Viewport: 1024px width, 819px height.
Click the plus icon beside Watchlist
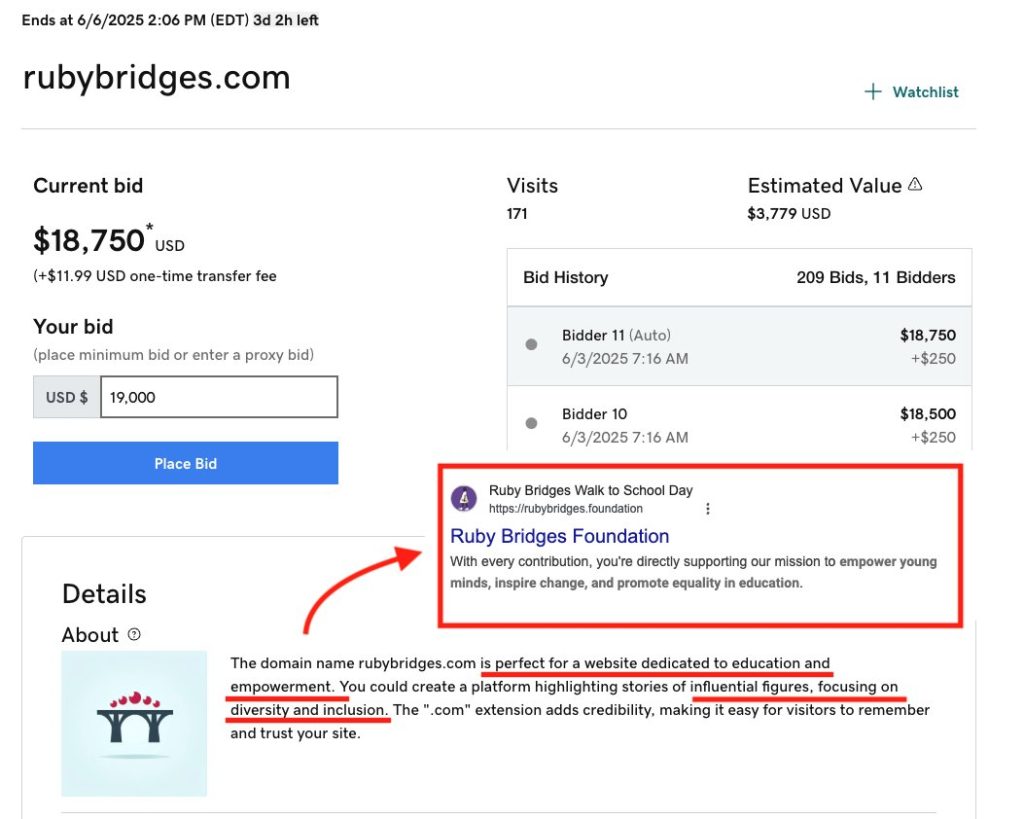coord(872,91)
